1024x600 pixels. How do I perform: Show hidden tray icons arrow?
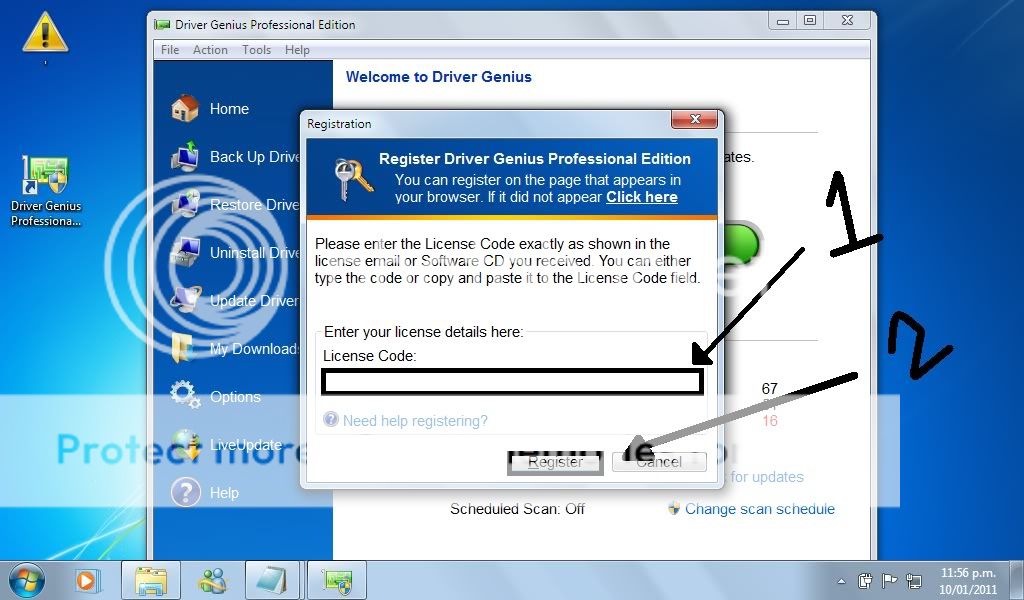tap(842, 581)
